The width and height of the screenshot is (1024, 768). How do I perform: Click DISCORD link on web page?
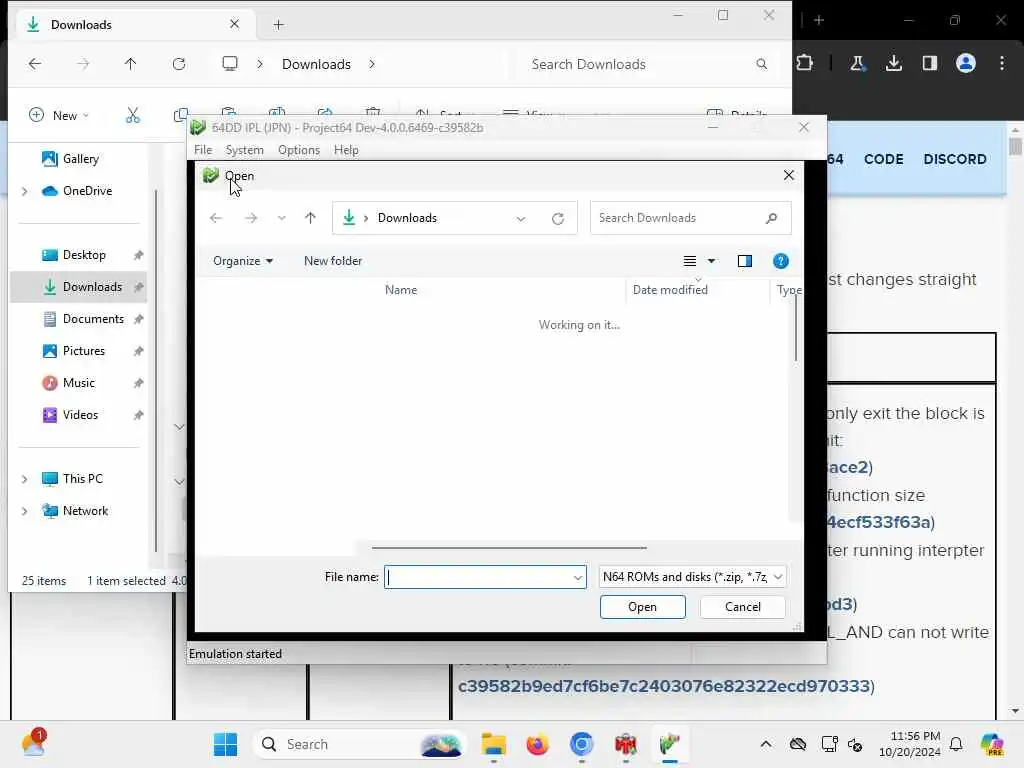click(955, 159)
